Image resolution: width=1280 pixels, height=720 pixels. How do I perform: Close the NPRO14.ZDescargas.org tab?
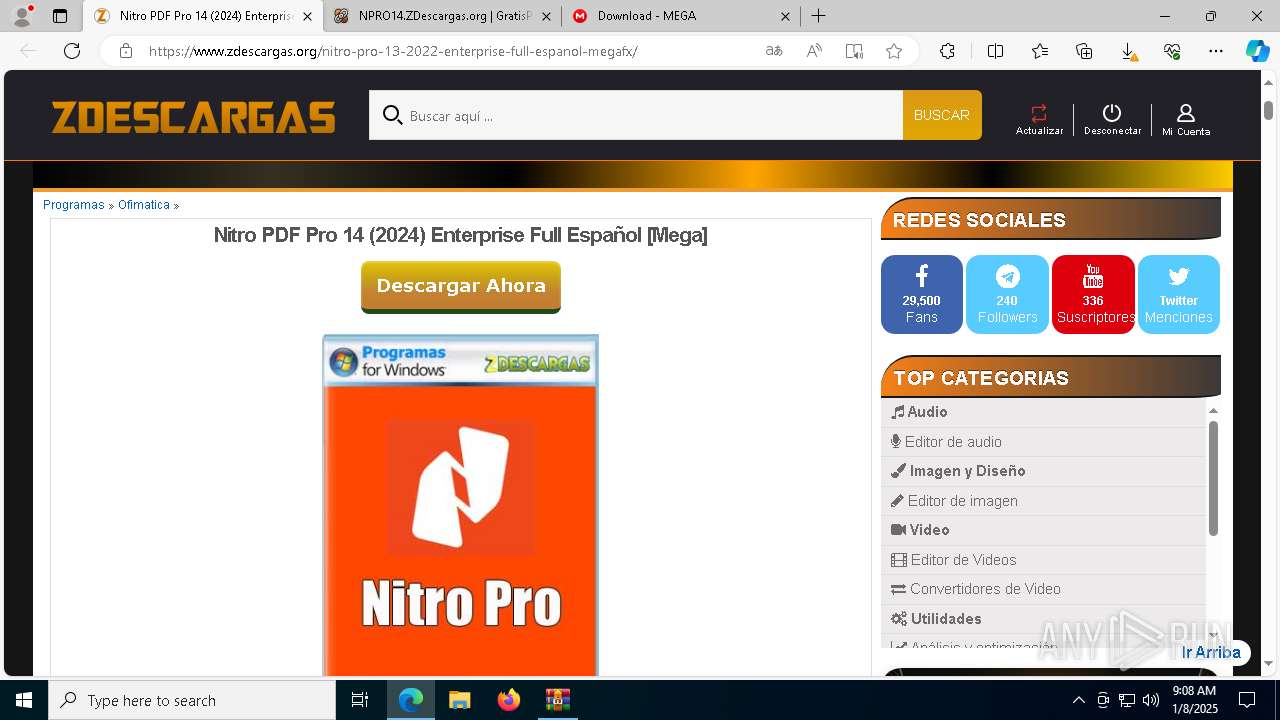[546, 16]
